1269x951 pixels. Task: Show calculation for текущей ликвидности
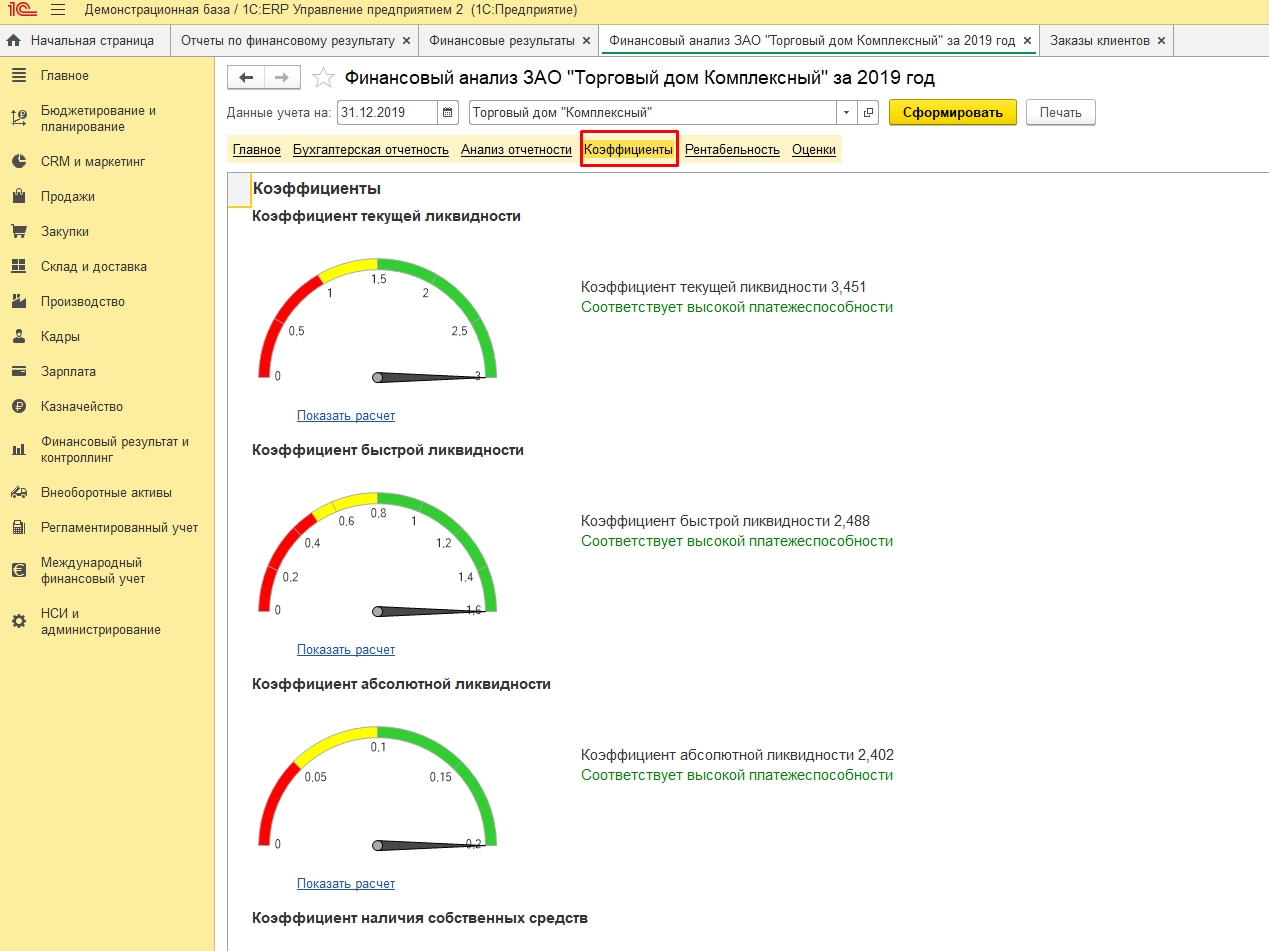click(x=346, y=416)
